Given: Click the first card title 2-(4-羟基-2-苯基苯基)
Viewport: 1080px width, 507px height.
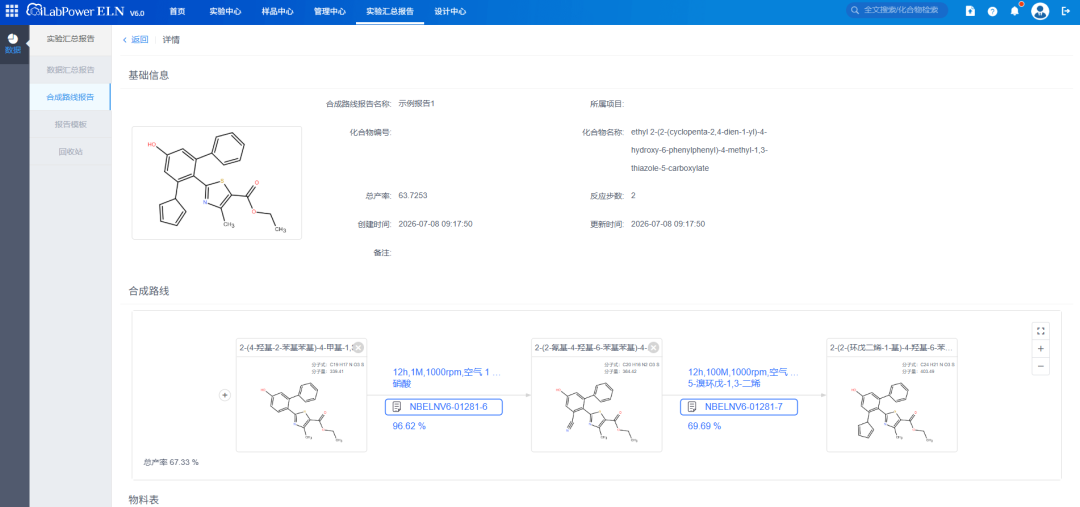Looking at the screenshot, I should (x=295, y=348).
